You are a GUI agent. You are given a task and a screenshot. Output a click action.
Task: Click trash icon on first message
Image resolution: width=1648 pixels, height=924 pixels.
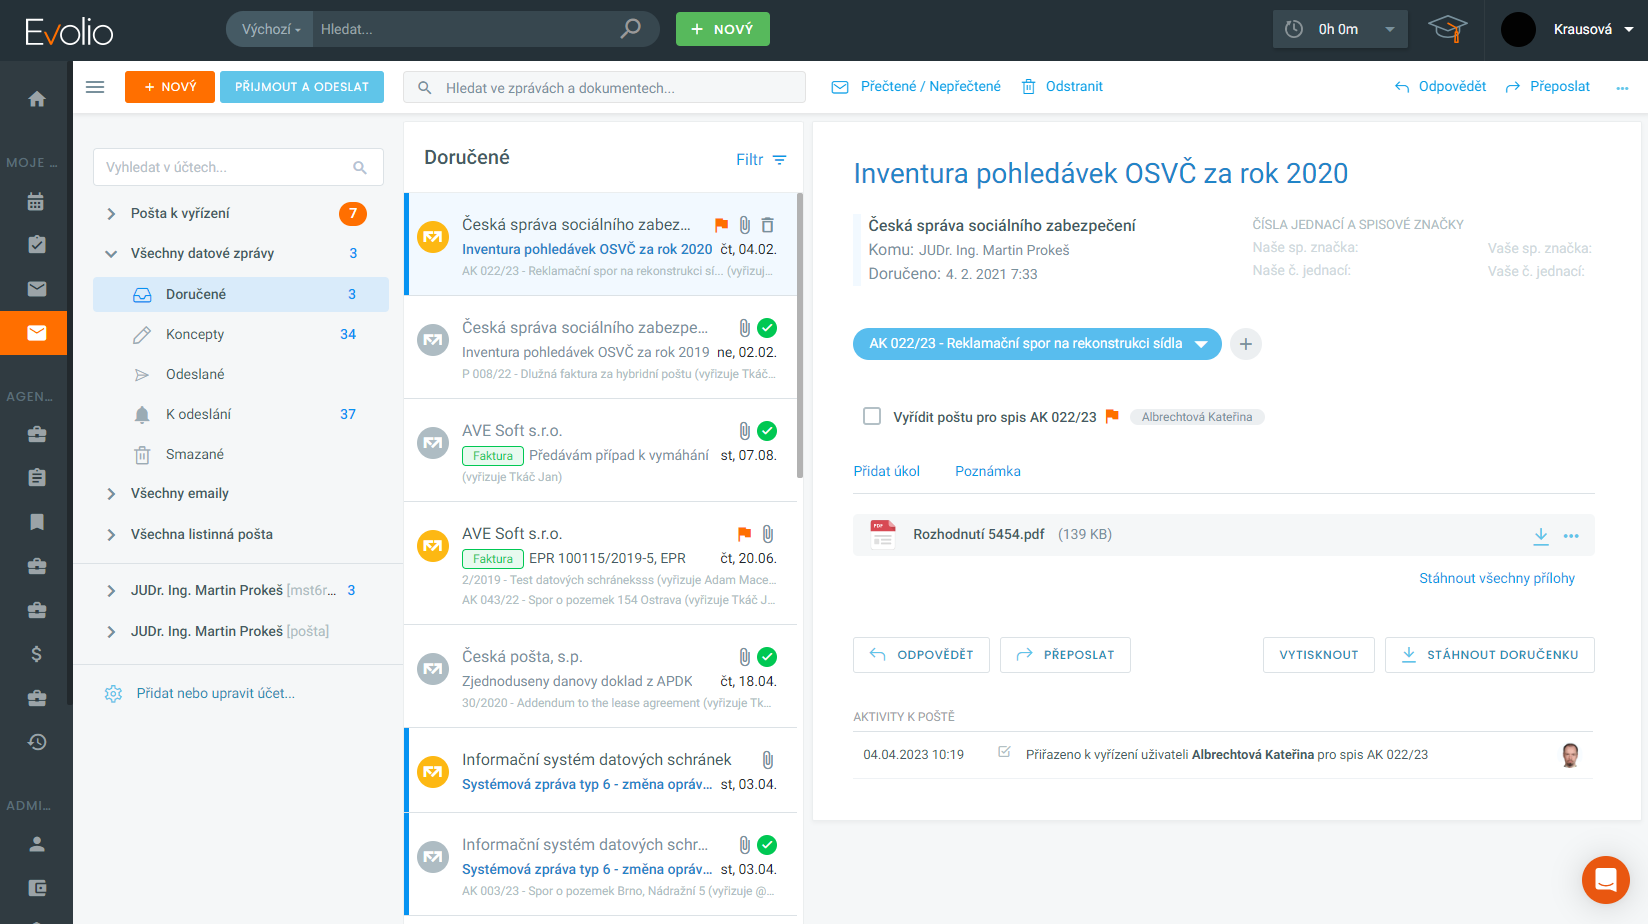767,225
